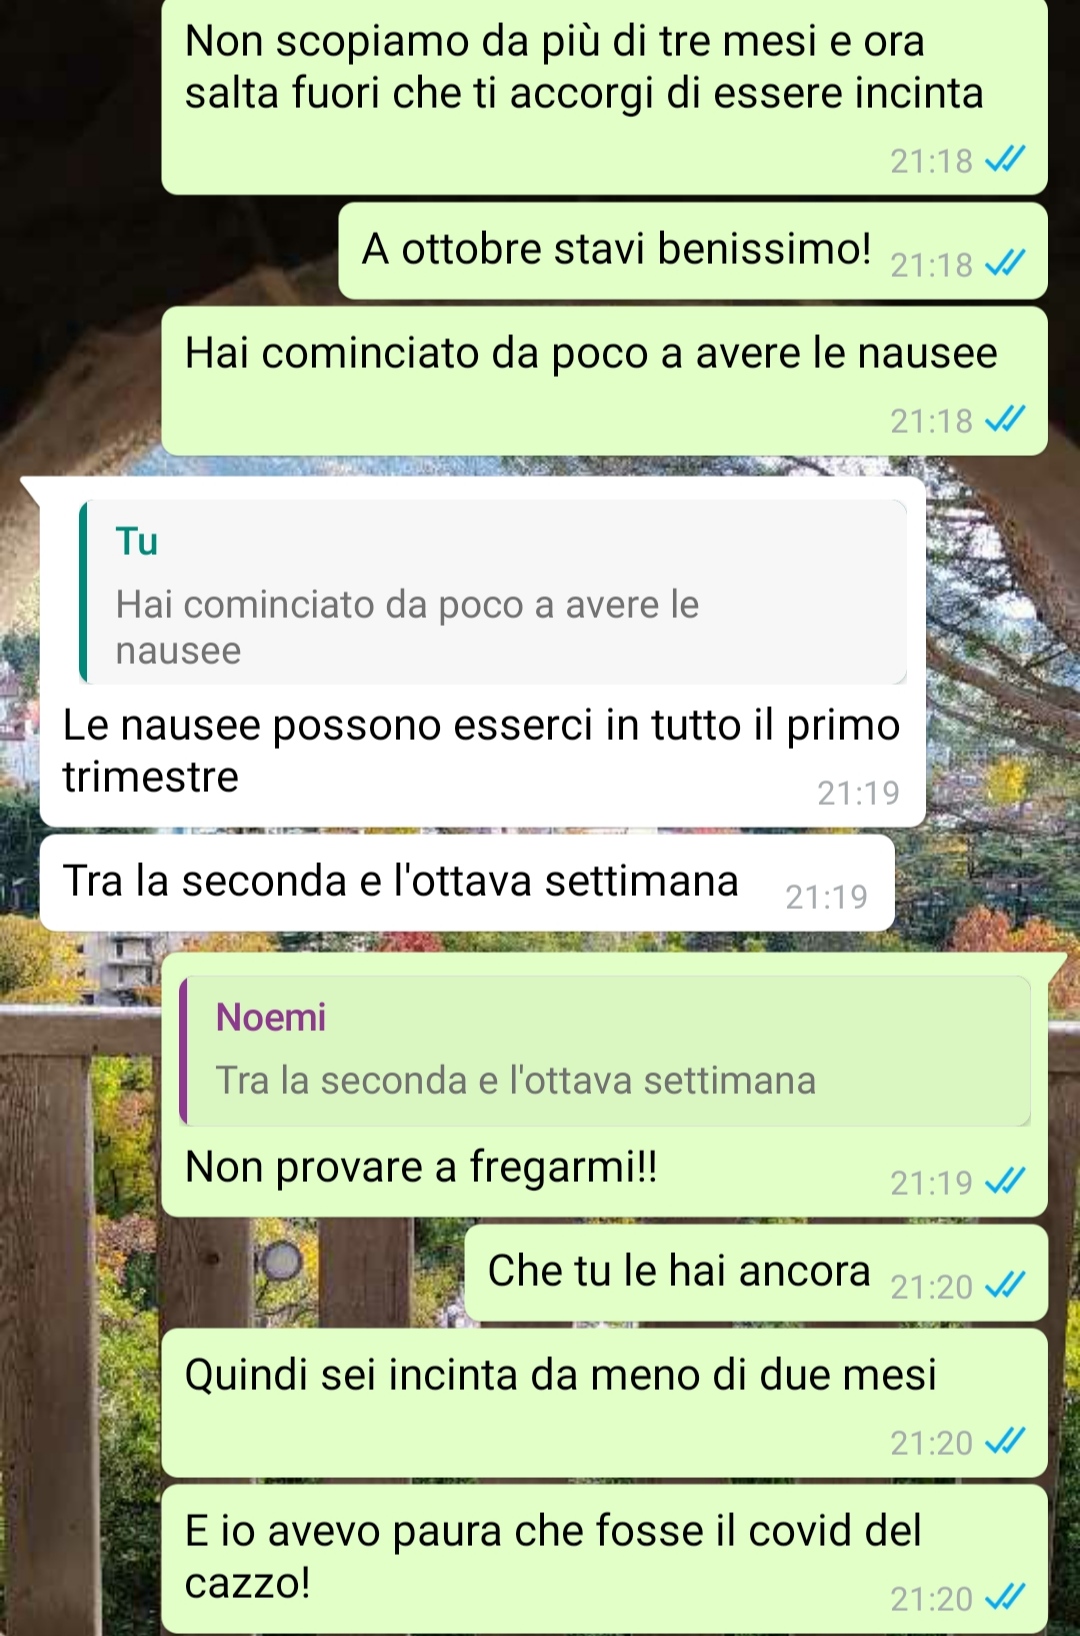Tap the blue double-check on 'A ottobre stavi benissimo!'

click(x=1005, y=262)
